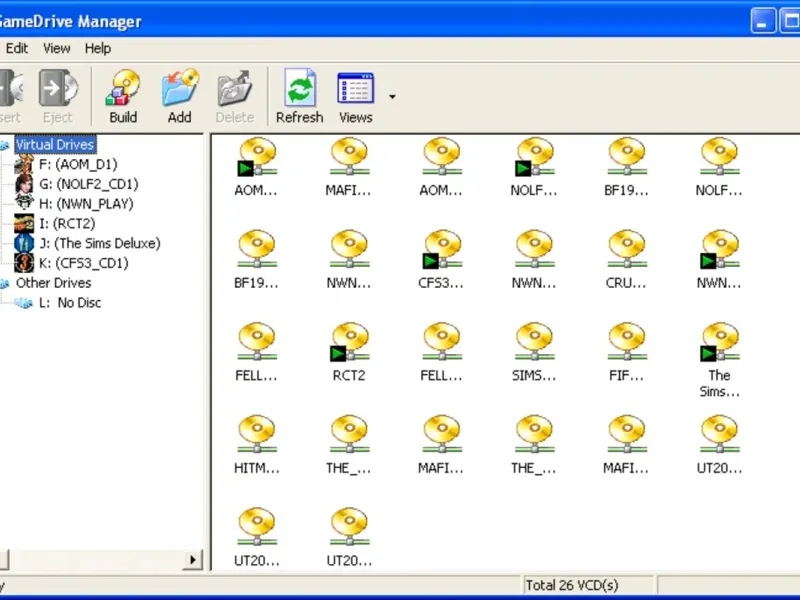Select the AOM disc without play badge

click(442, 167)
